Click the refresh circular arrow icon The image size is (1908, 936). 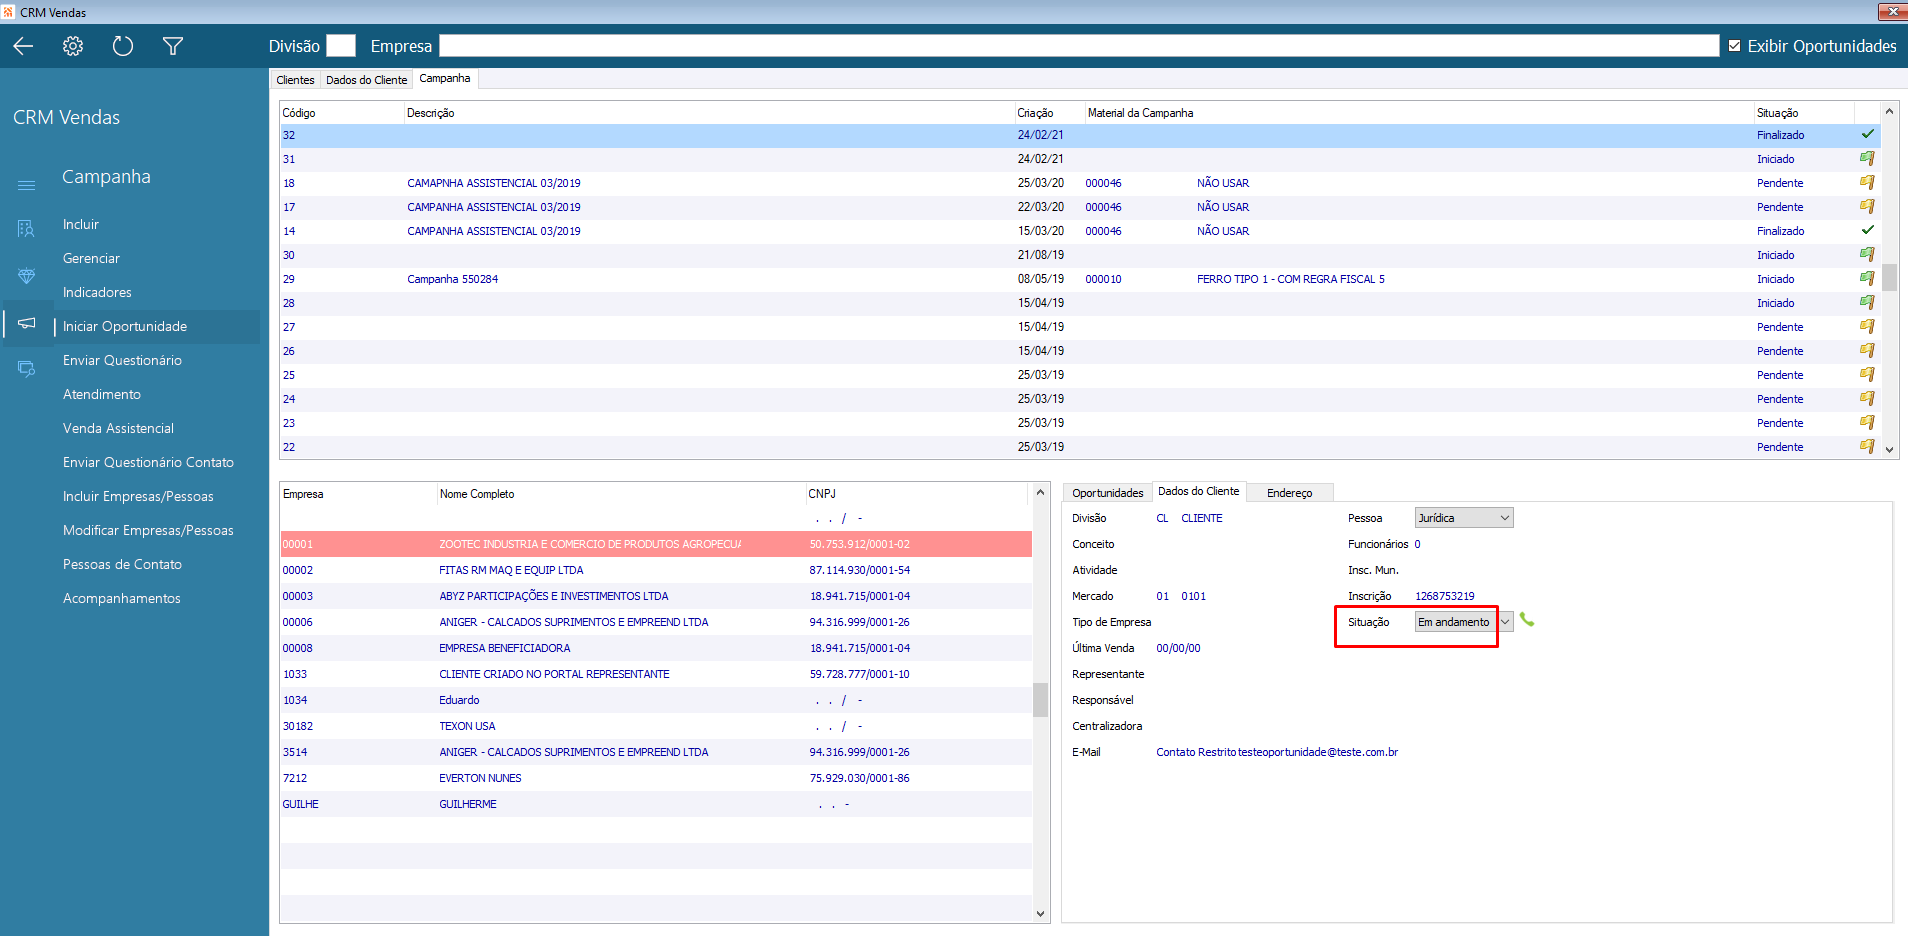click(123, 46)
